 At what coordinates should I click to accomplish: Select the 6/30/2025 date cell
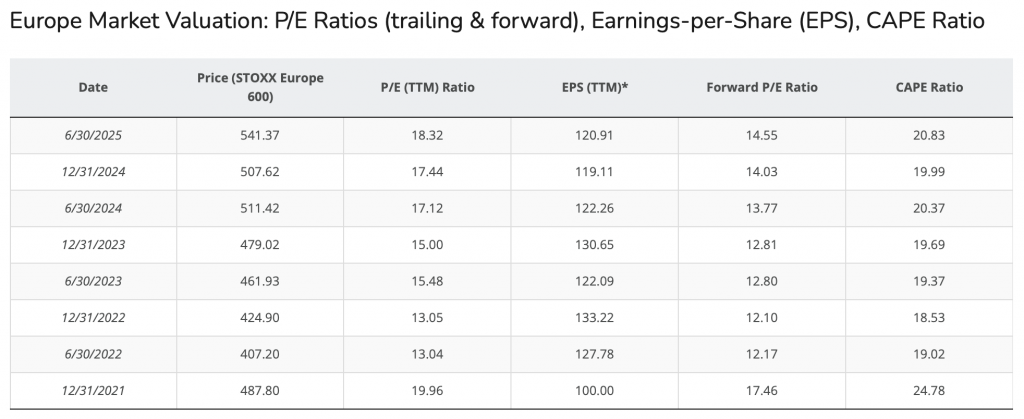(x=93, y=135)
